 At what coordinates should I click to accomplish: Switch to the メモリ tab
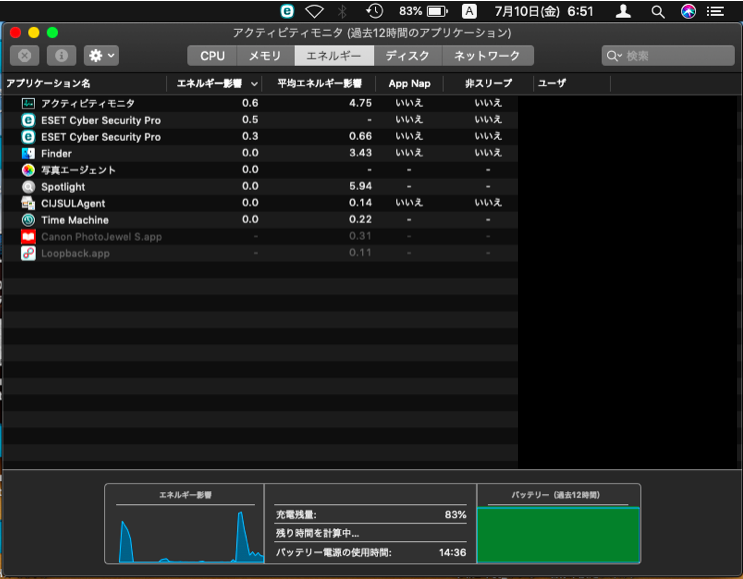pos(265,56)
